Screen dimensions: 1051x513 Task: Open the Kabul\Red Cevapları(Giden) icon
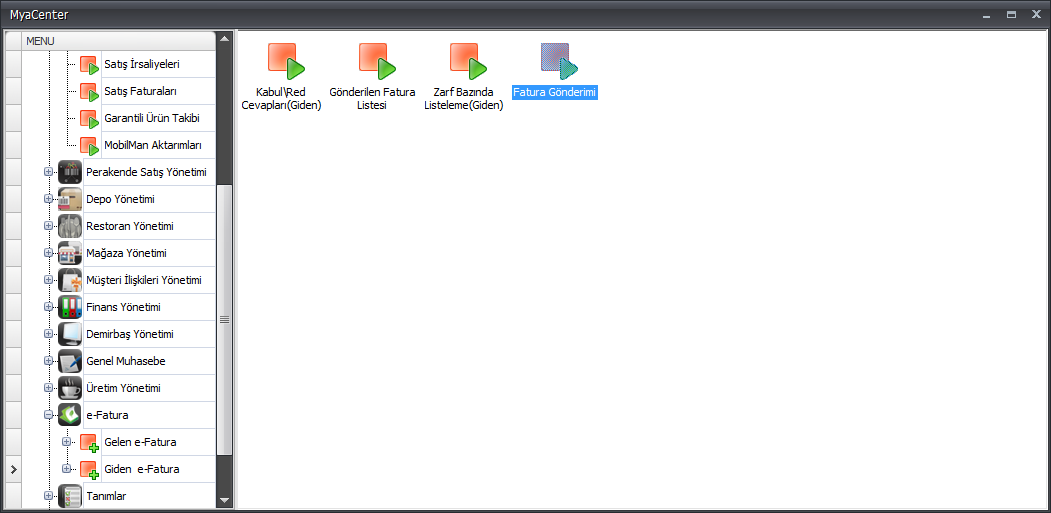coord(285,62)
